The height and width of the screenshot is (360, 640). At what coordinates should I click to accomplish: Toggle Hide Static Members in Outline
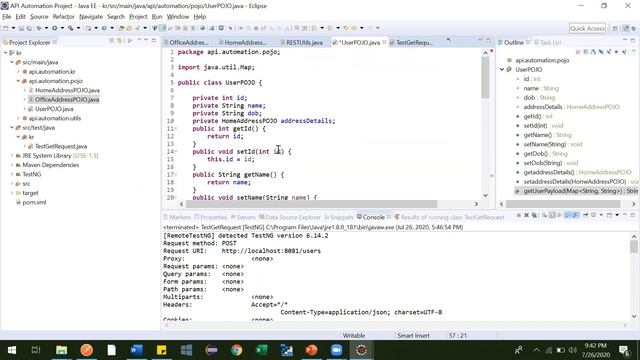point(609,52)
